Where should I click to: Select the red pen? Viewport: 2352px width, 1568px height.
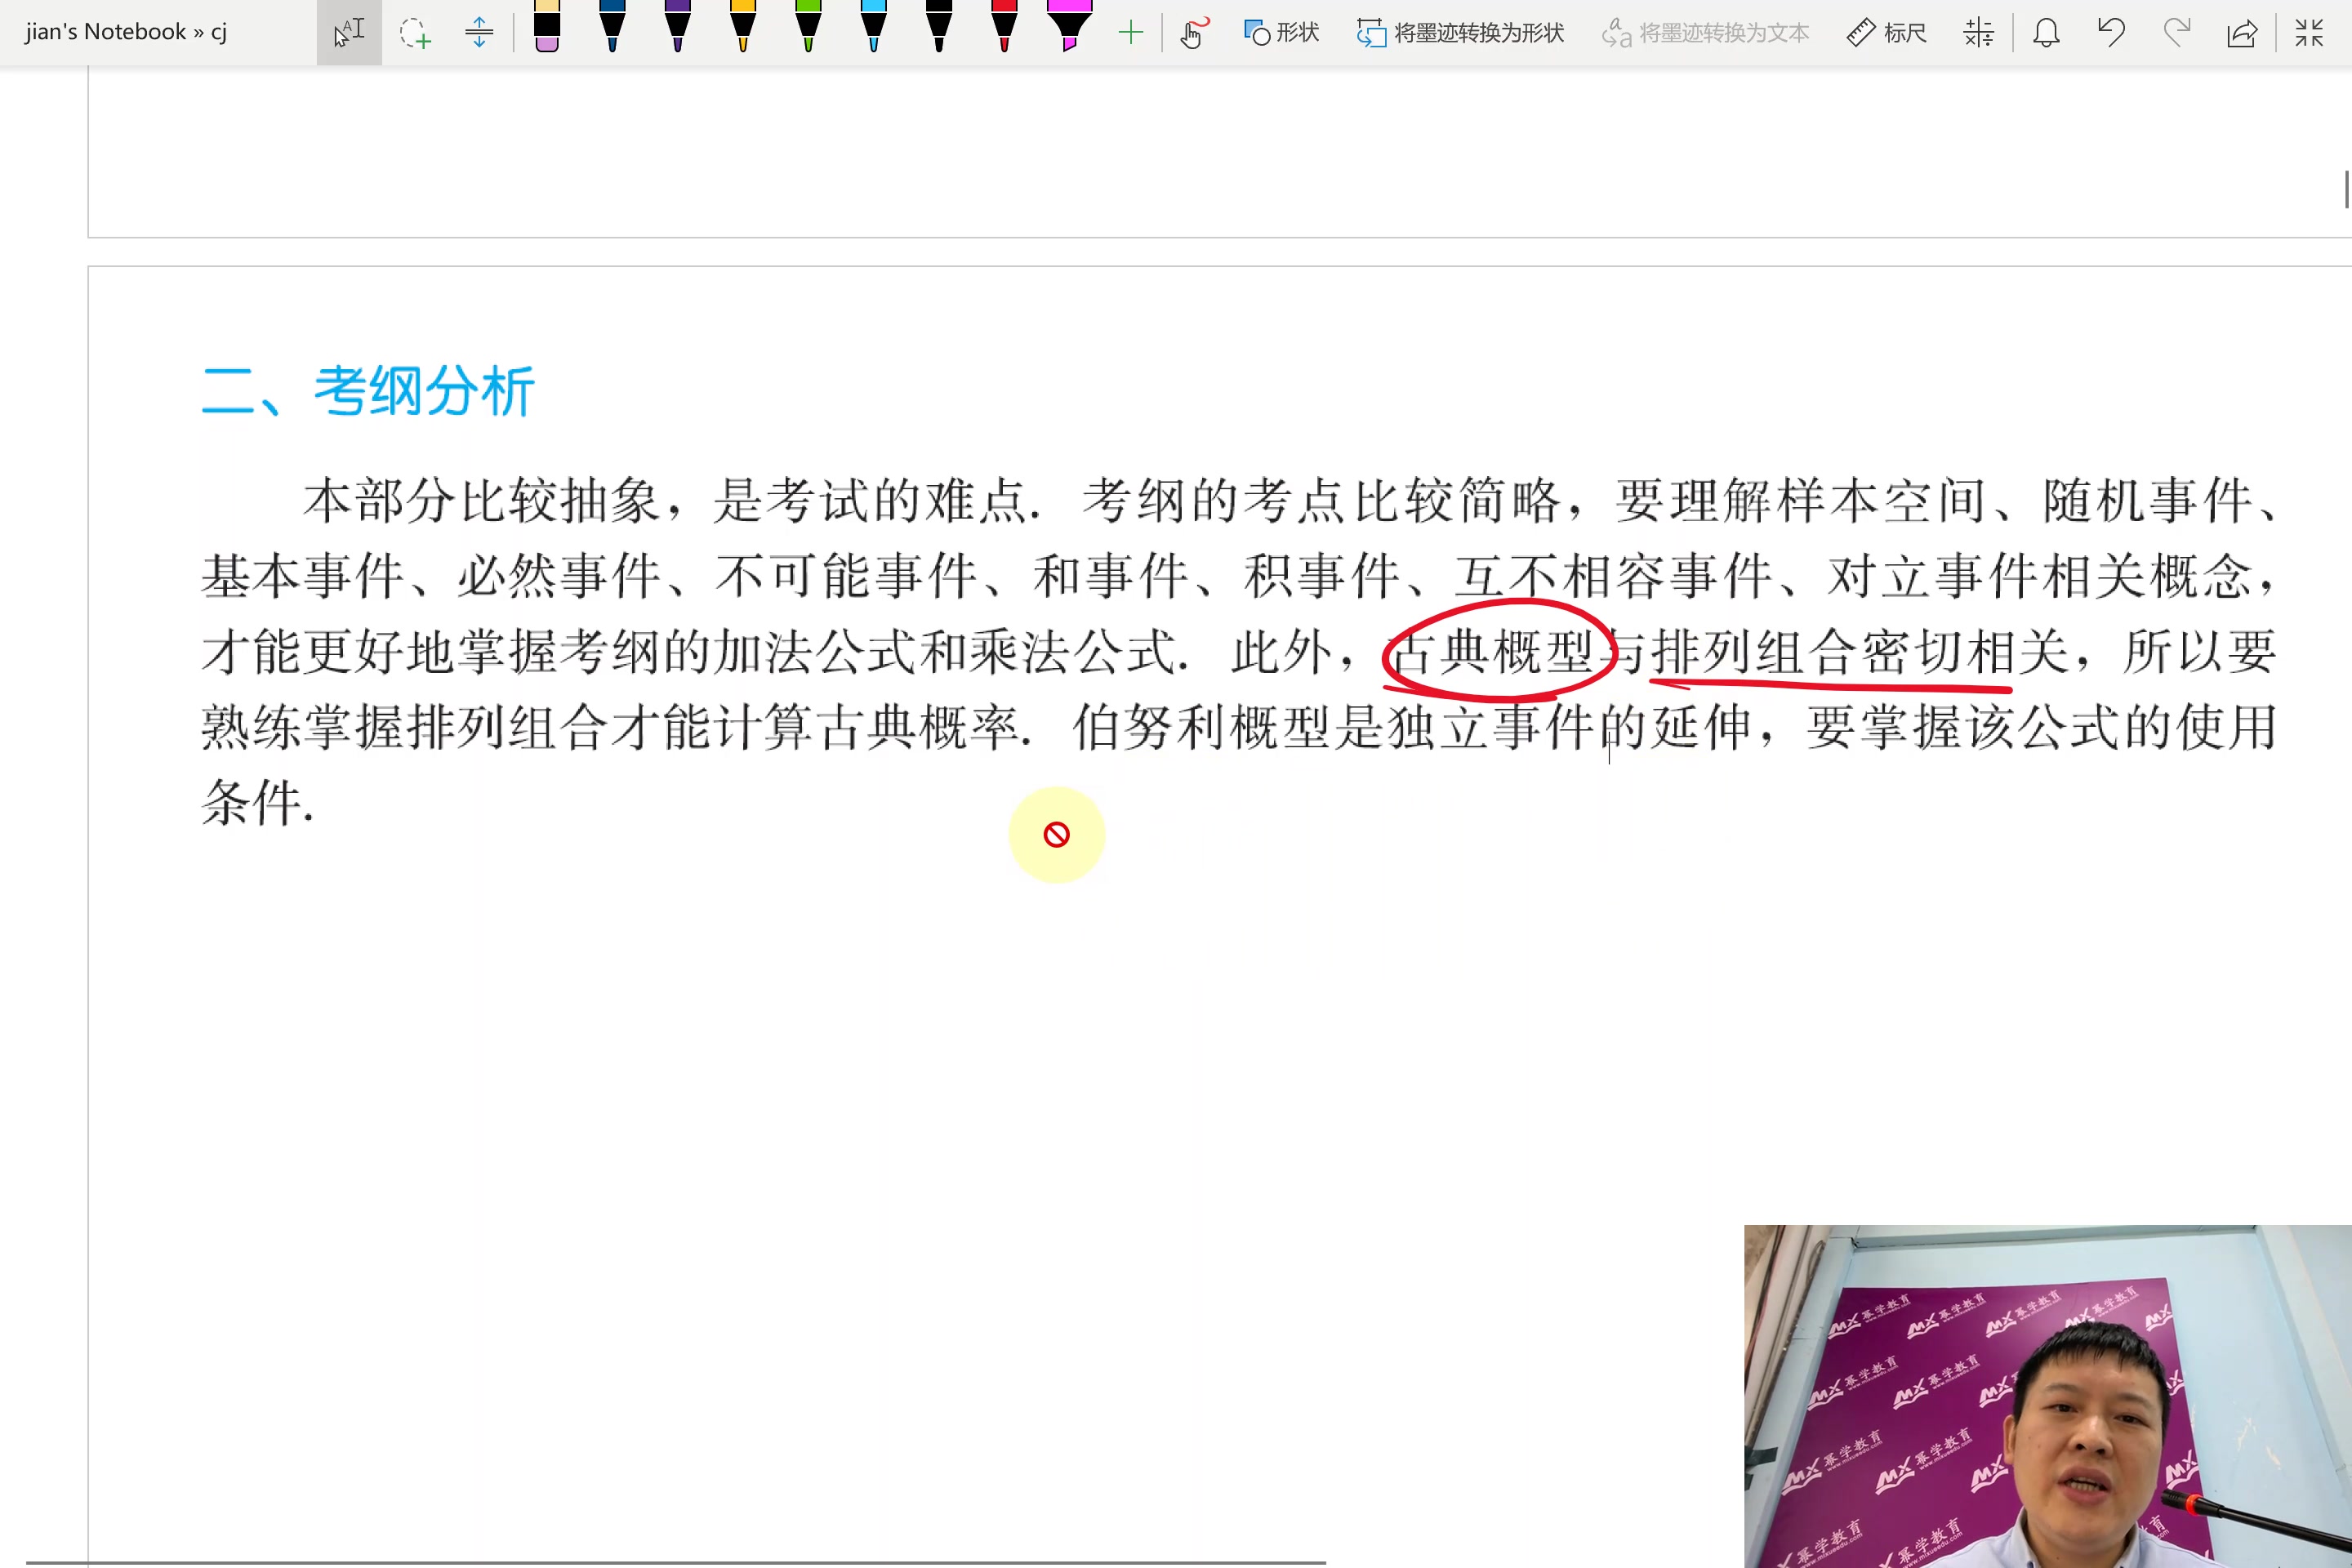(1004, 28)
